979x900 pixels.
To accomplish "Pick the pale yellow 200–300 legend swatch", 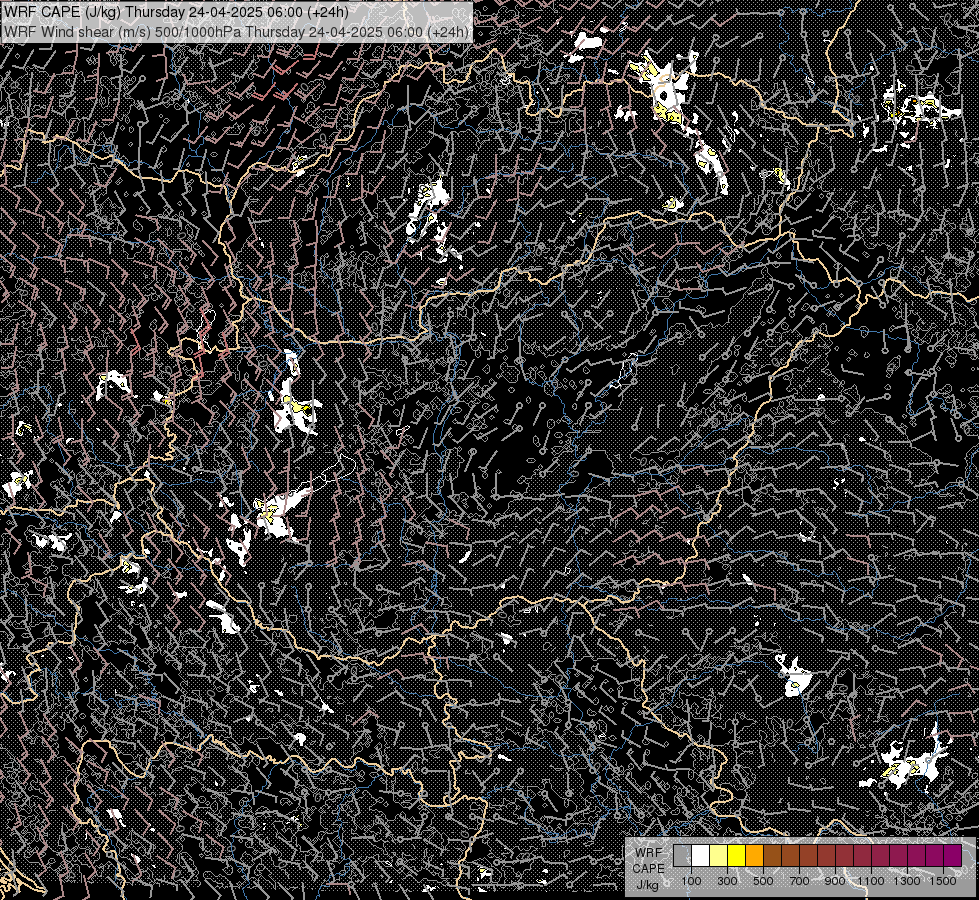I will pos(719,855).
